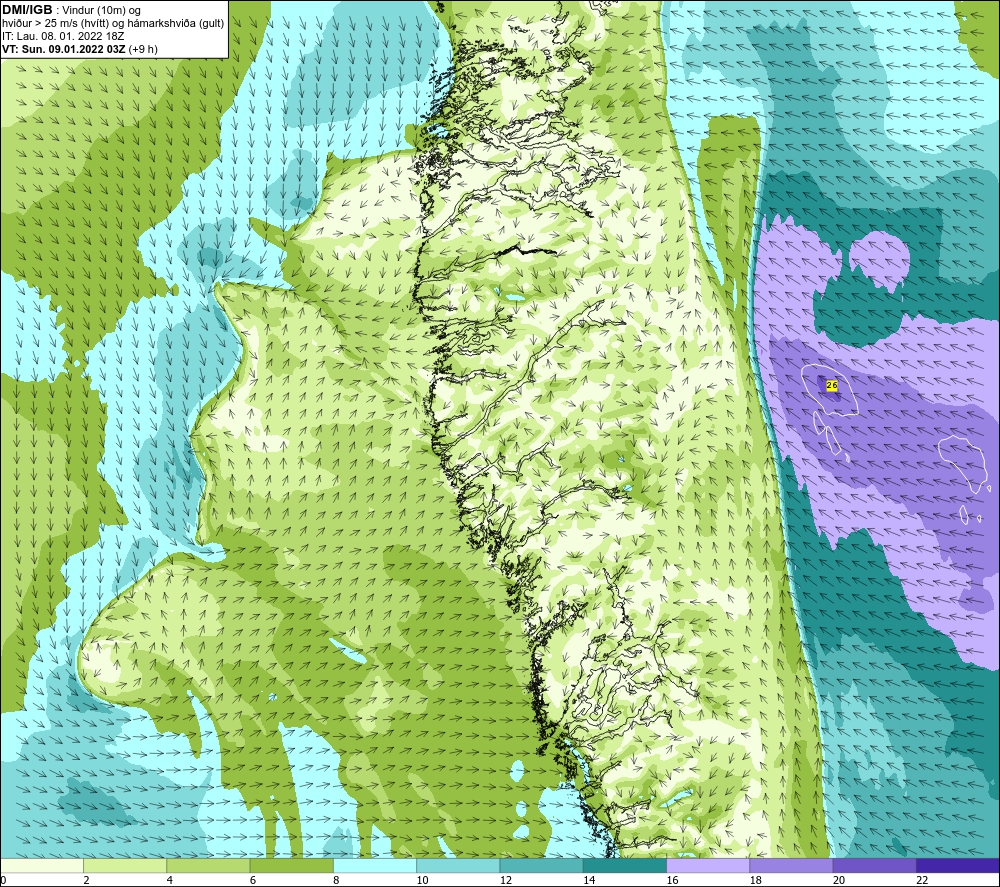
Task: Select the 12–14 teal legend swatch
Action: [541, 865]
